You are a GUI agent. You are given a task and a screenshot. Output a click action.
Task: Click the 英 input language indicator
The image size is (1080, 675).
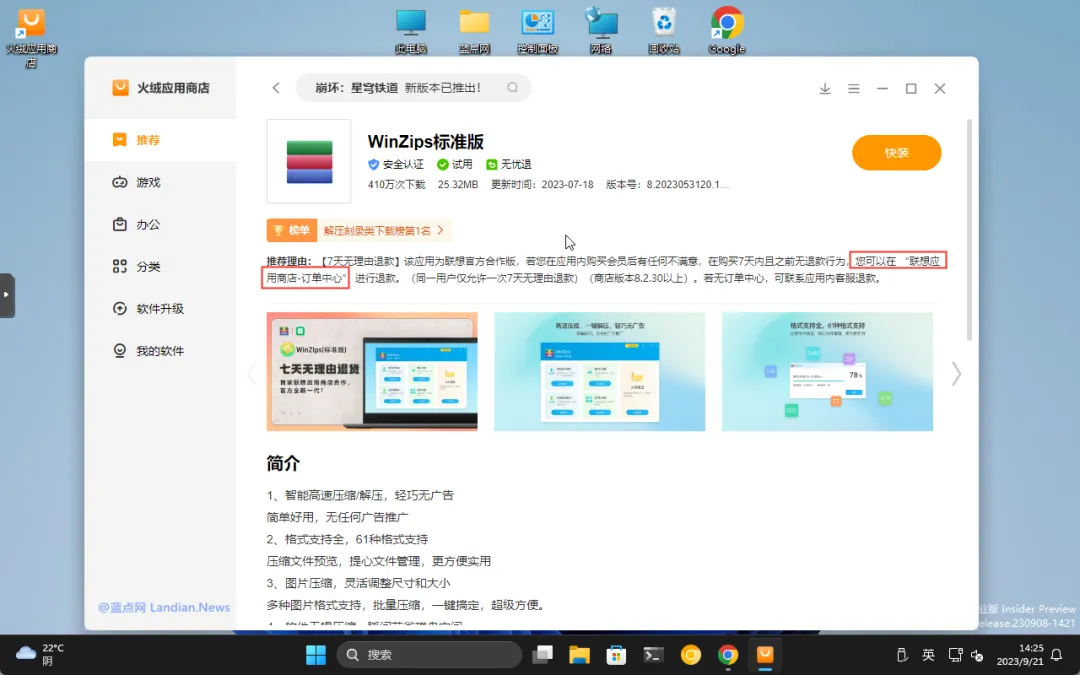click(x=928, y=655)
